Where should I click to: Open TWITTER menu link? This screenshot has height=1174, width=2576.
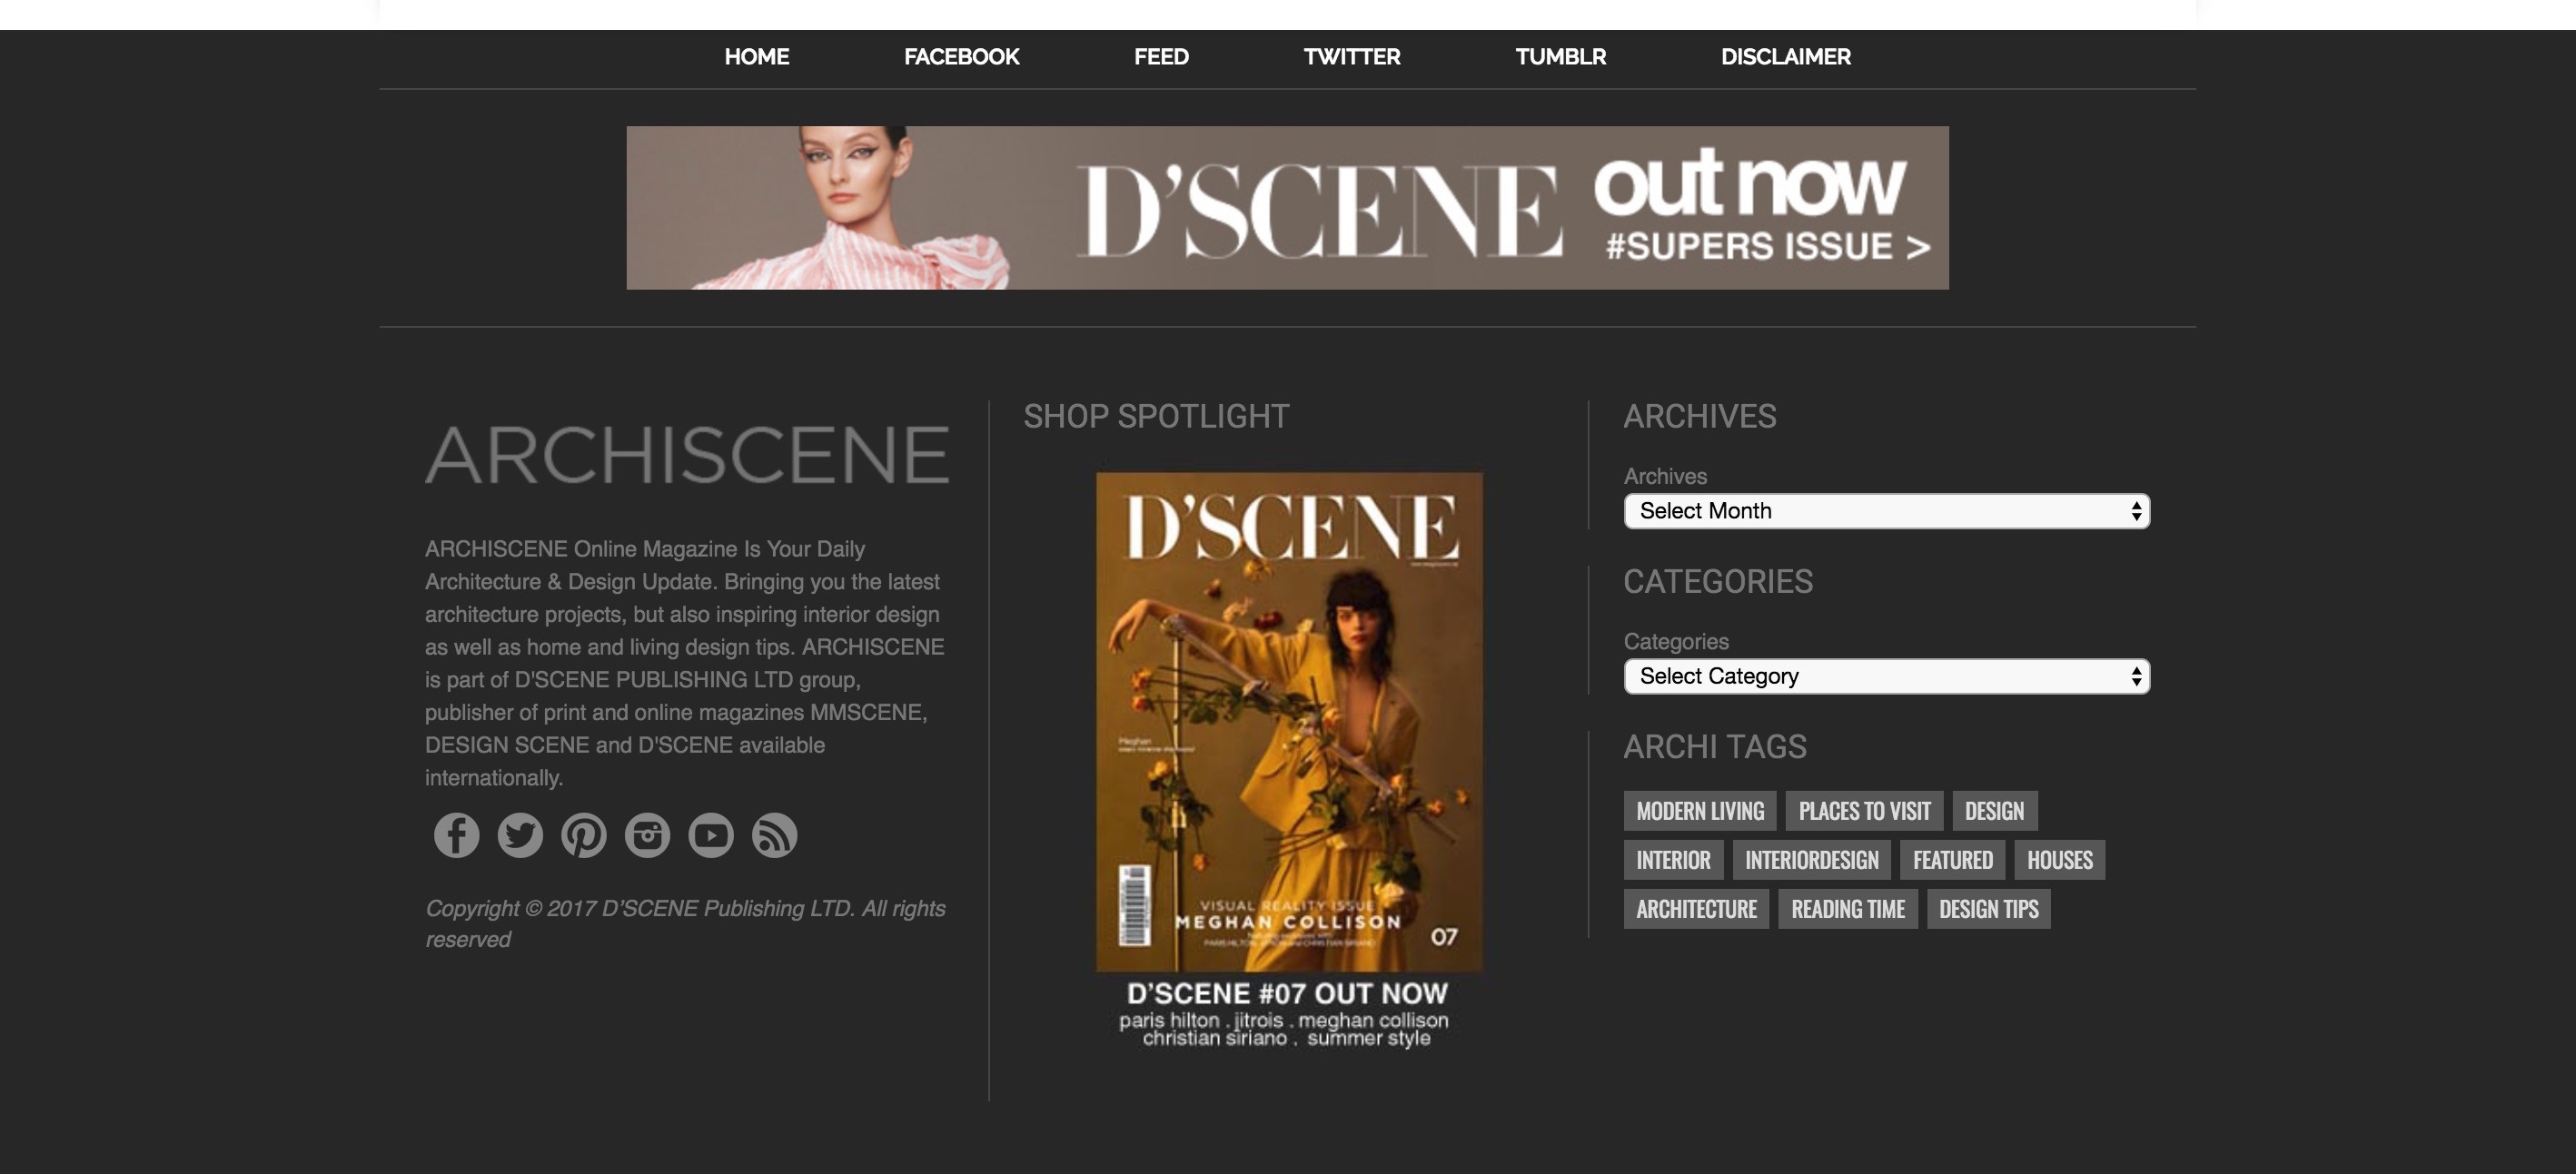pyautogui.click(x=1352, y=57)
